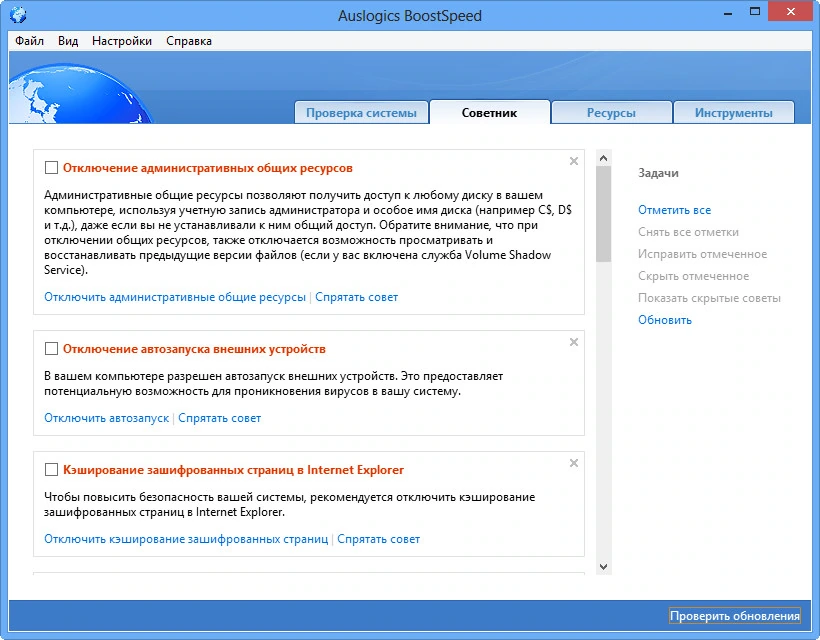Check the 'Кэширование зашифрованных страниц' checkbox

tap(51, 470)
